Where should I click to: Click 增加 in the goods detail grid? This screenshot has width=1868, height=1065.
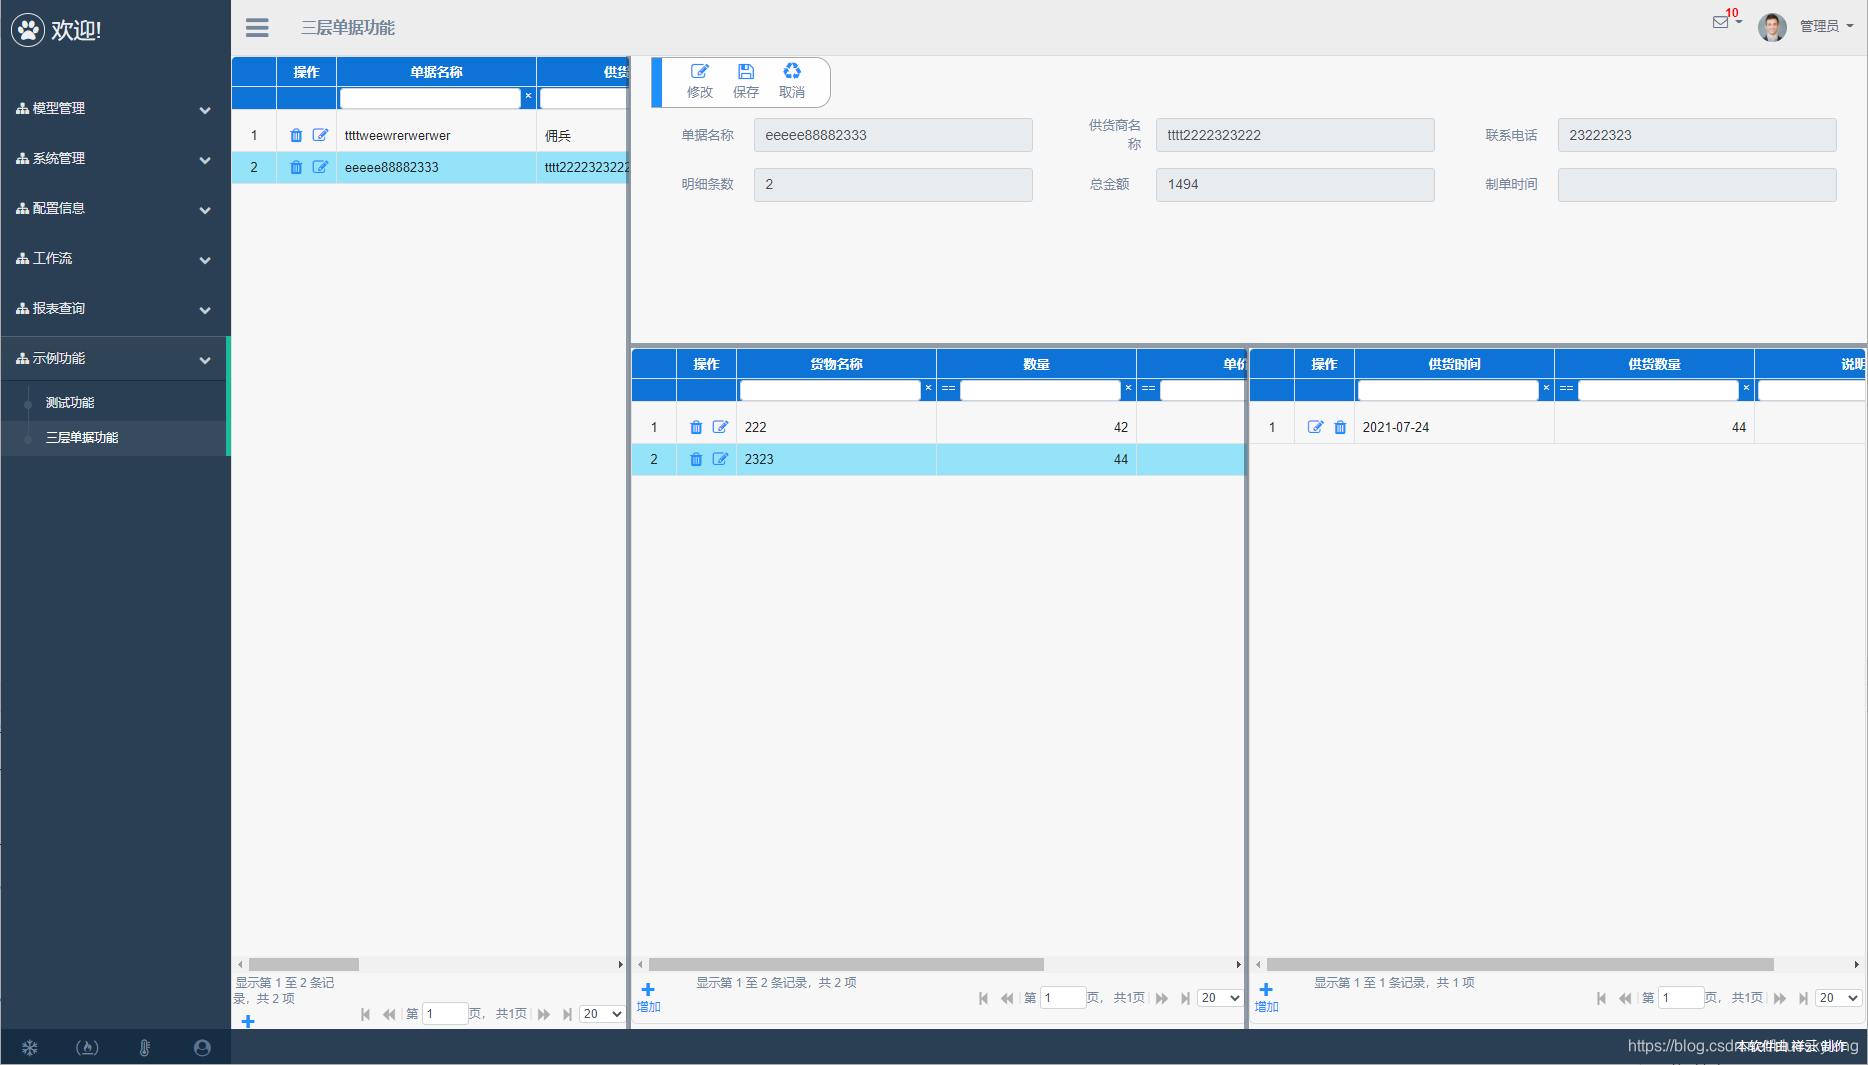648,997
